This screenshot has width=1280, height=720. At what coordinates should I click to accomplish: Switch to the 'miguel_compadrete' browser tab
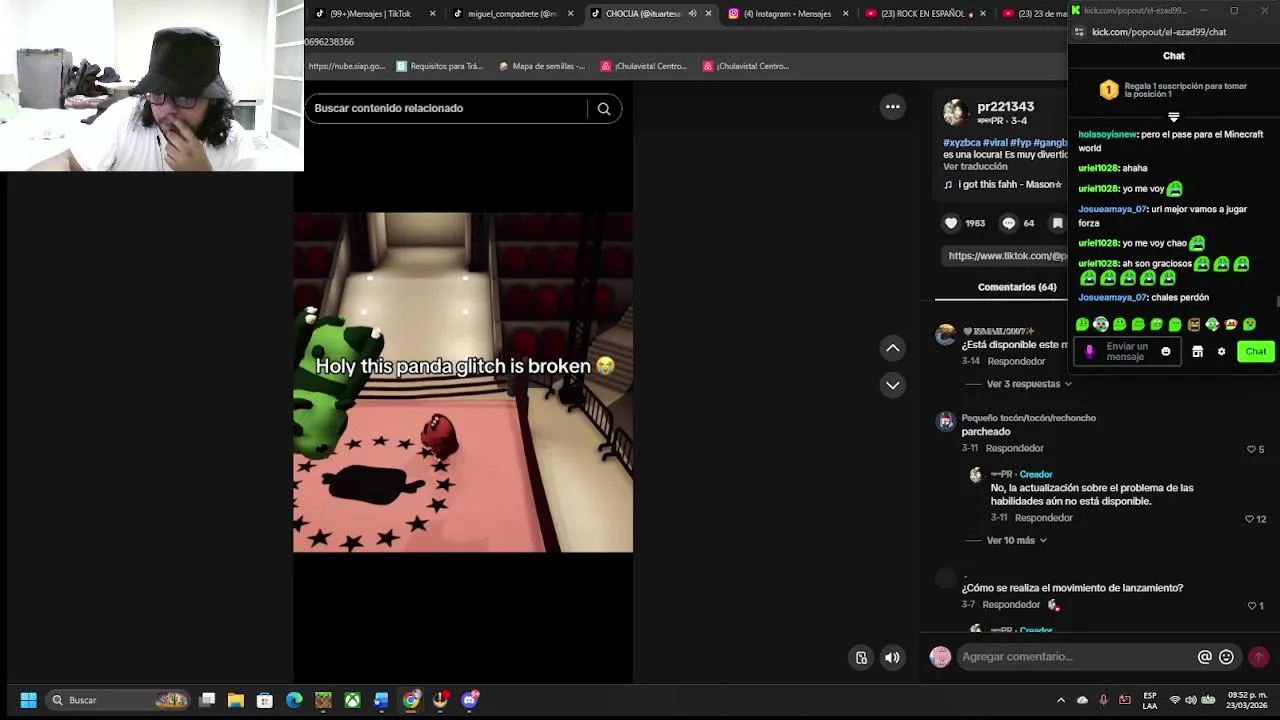tap(512, 13)
